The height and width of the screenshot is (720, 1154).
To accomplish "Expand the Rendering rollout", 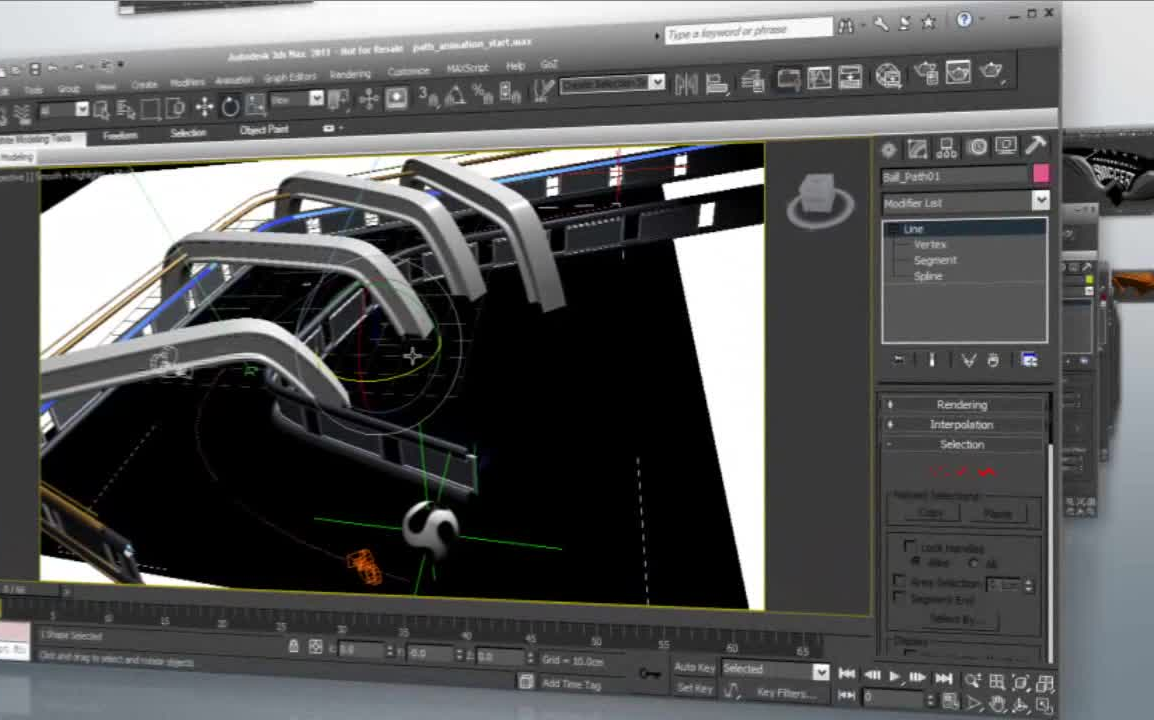I will [x=961, y=404].
